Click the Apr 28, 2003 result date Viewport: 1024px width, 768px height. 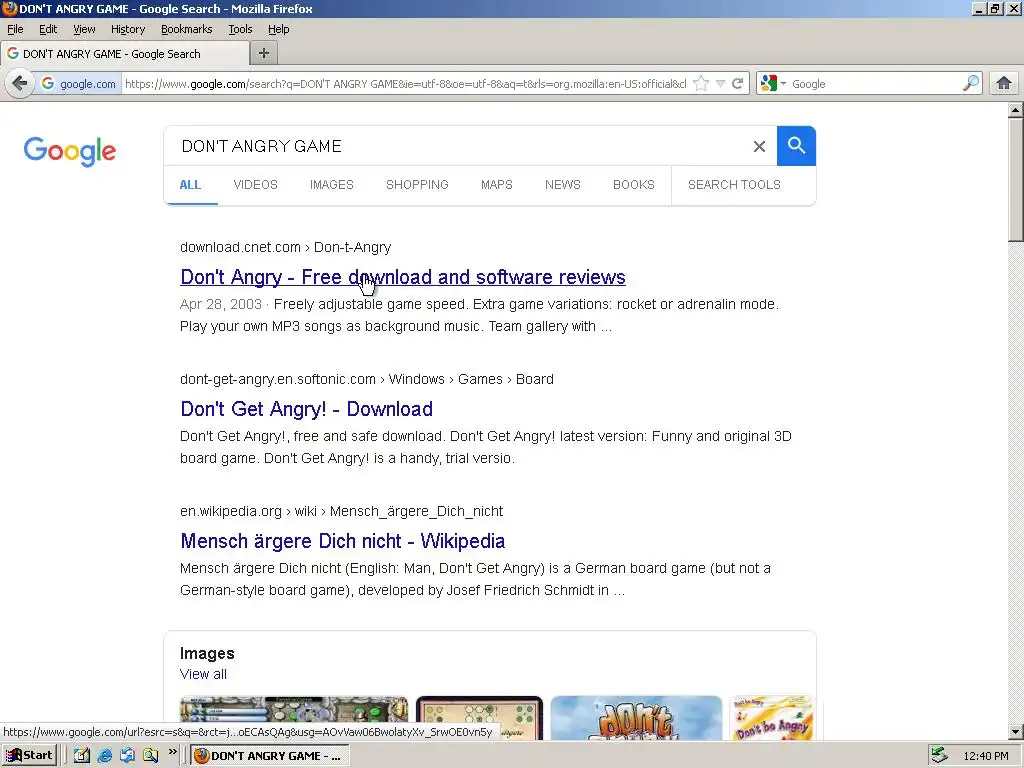click(x=221, y=304)
